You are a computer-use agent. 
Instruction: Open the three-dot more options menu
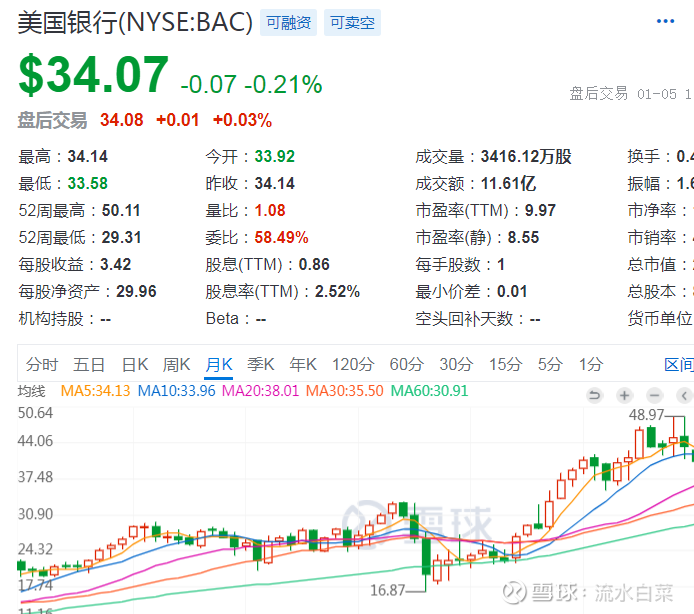pos(665,21)
